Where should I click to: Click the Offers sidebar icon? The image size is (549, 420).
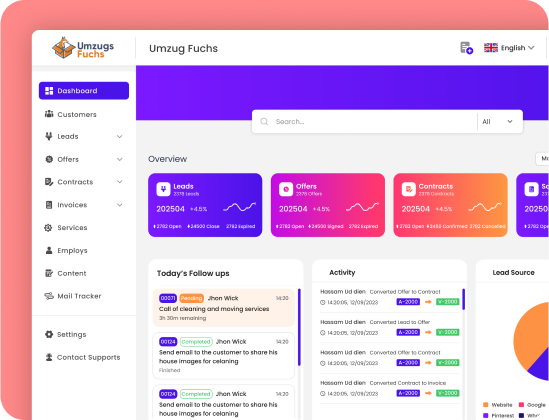(49, 159)
